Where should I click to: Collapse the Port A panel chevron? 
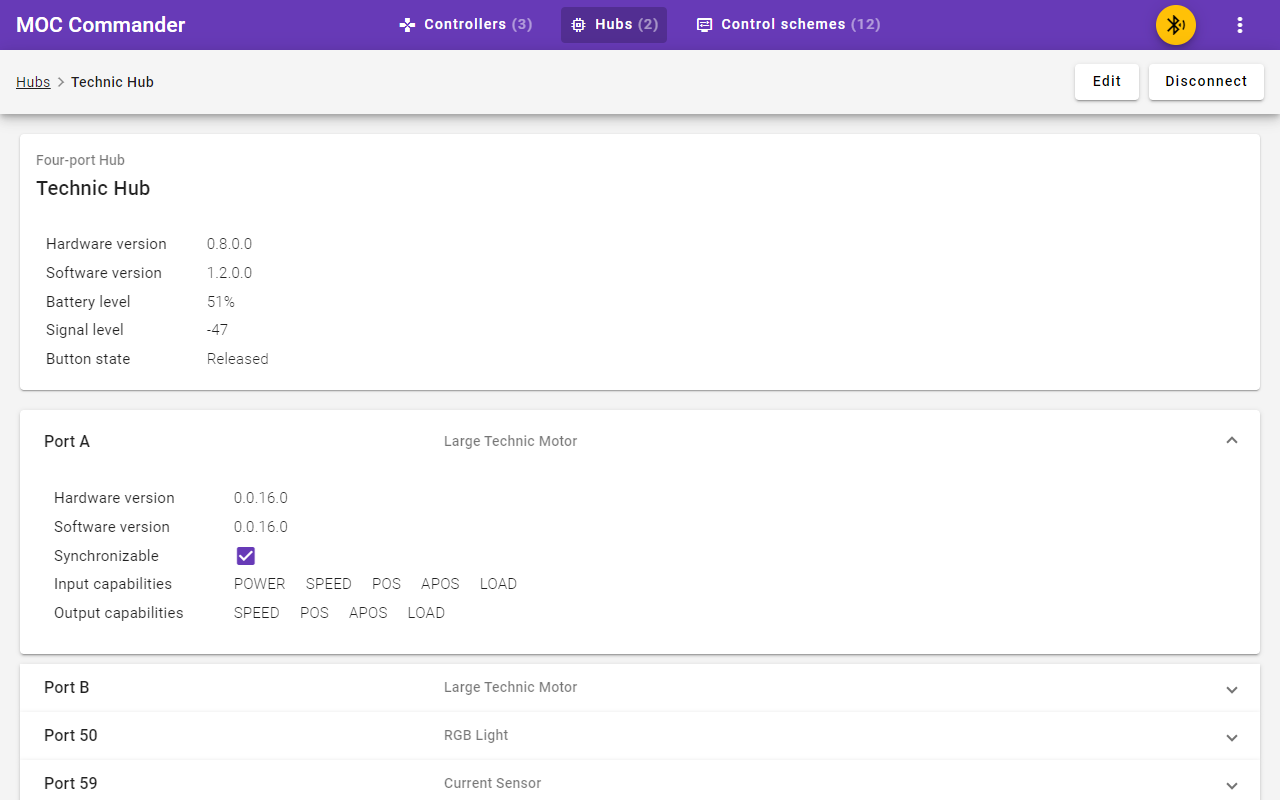[x=1232, y=441]
